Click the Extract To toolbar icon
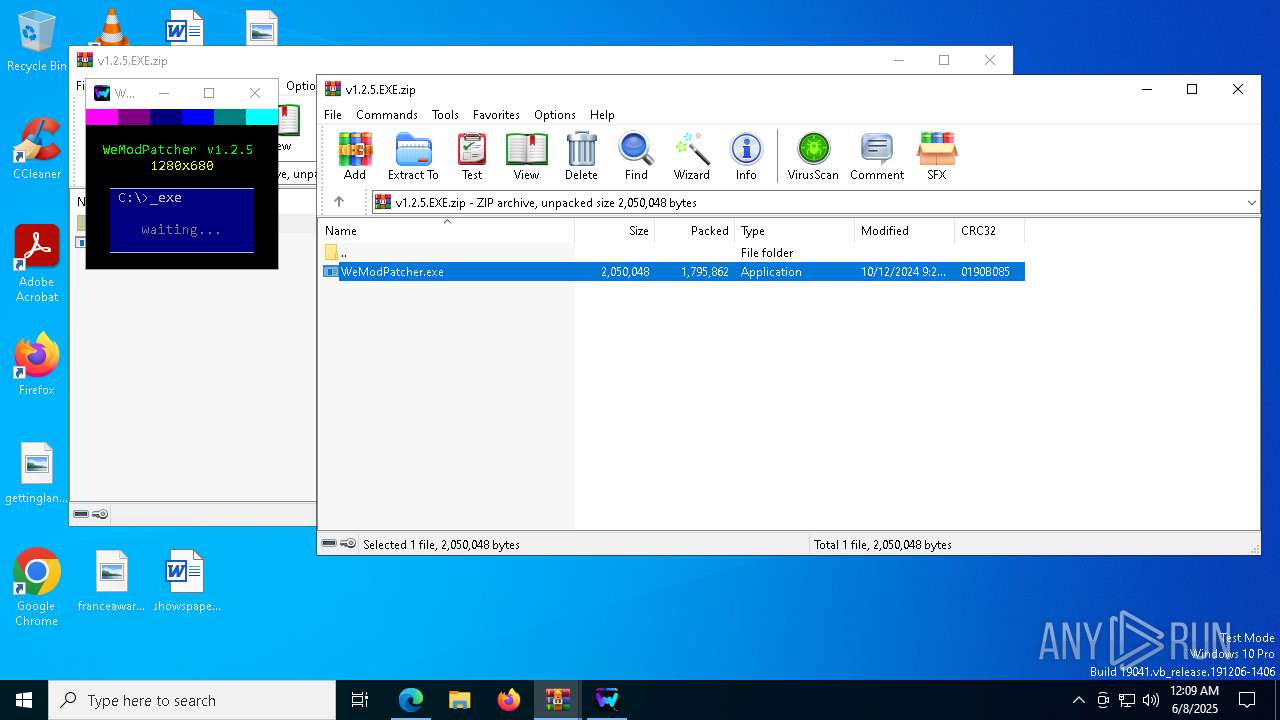The image size is (1280, 720). (x=413, y=157)
